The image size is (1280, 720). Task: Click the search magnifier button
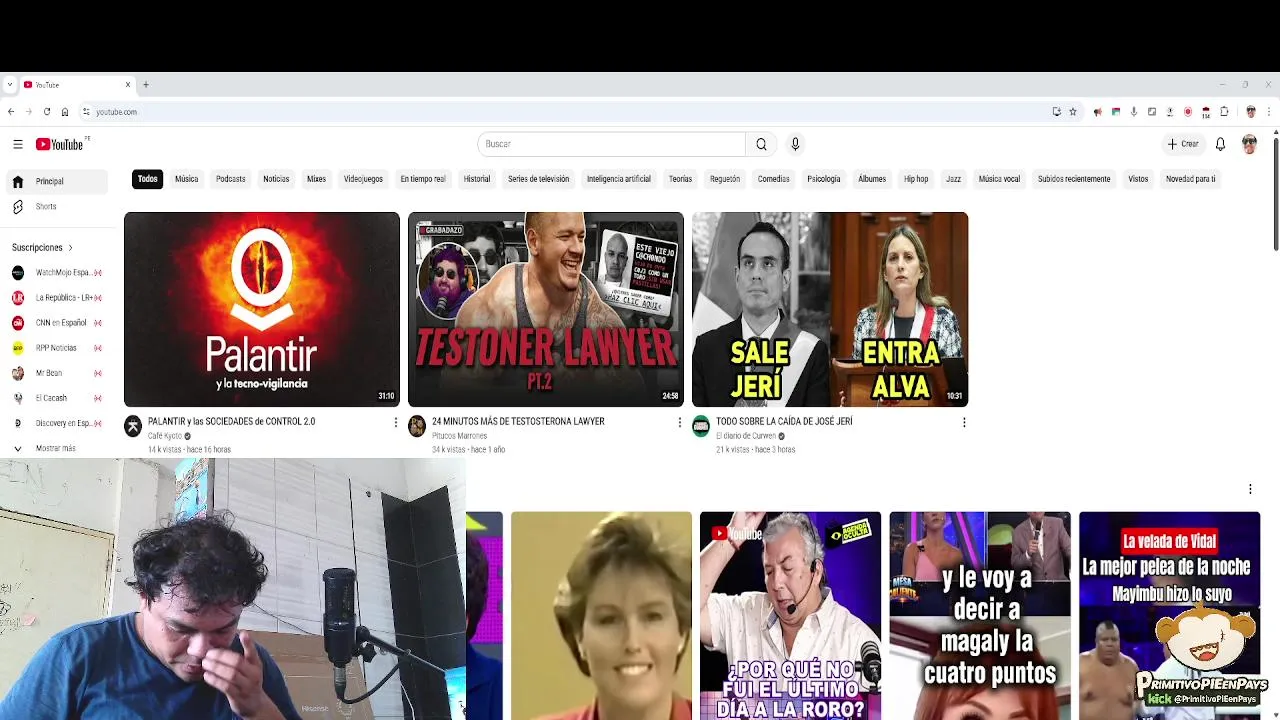coord(761,144)
